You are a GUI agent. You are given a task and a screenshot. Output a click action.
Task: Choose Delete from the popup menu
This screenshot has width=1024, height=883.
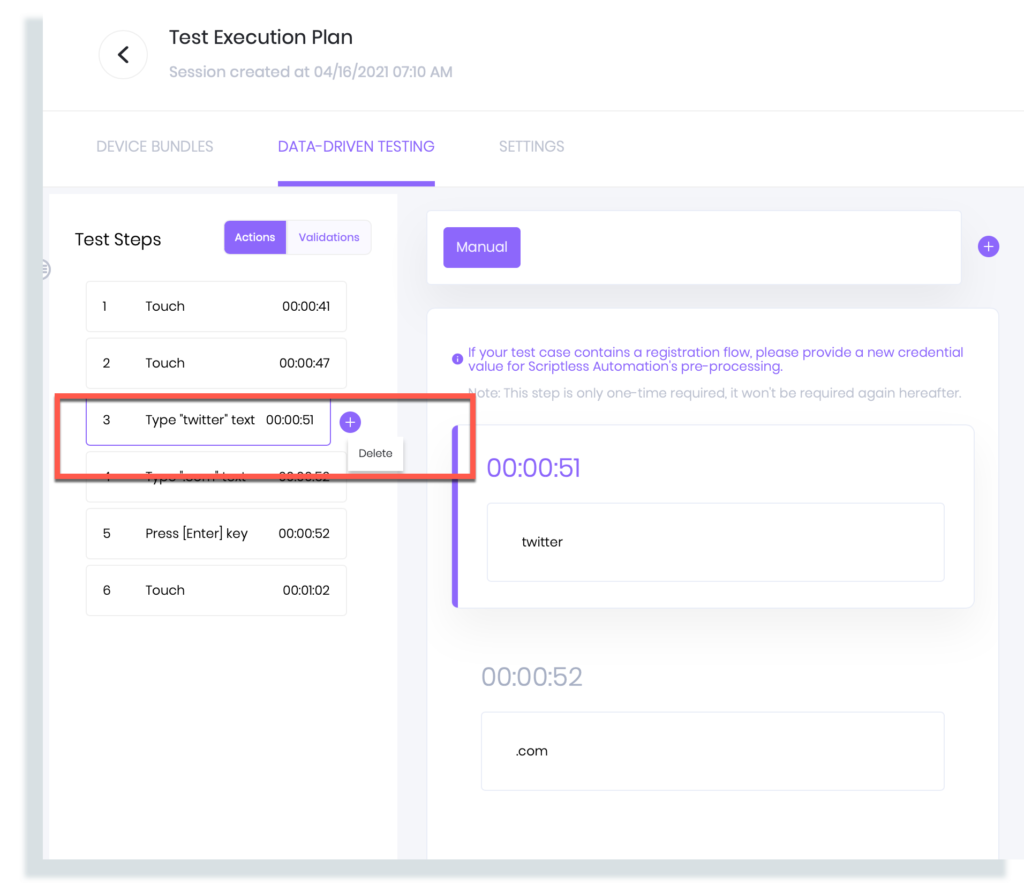point(376,453)
